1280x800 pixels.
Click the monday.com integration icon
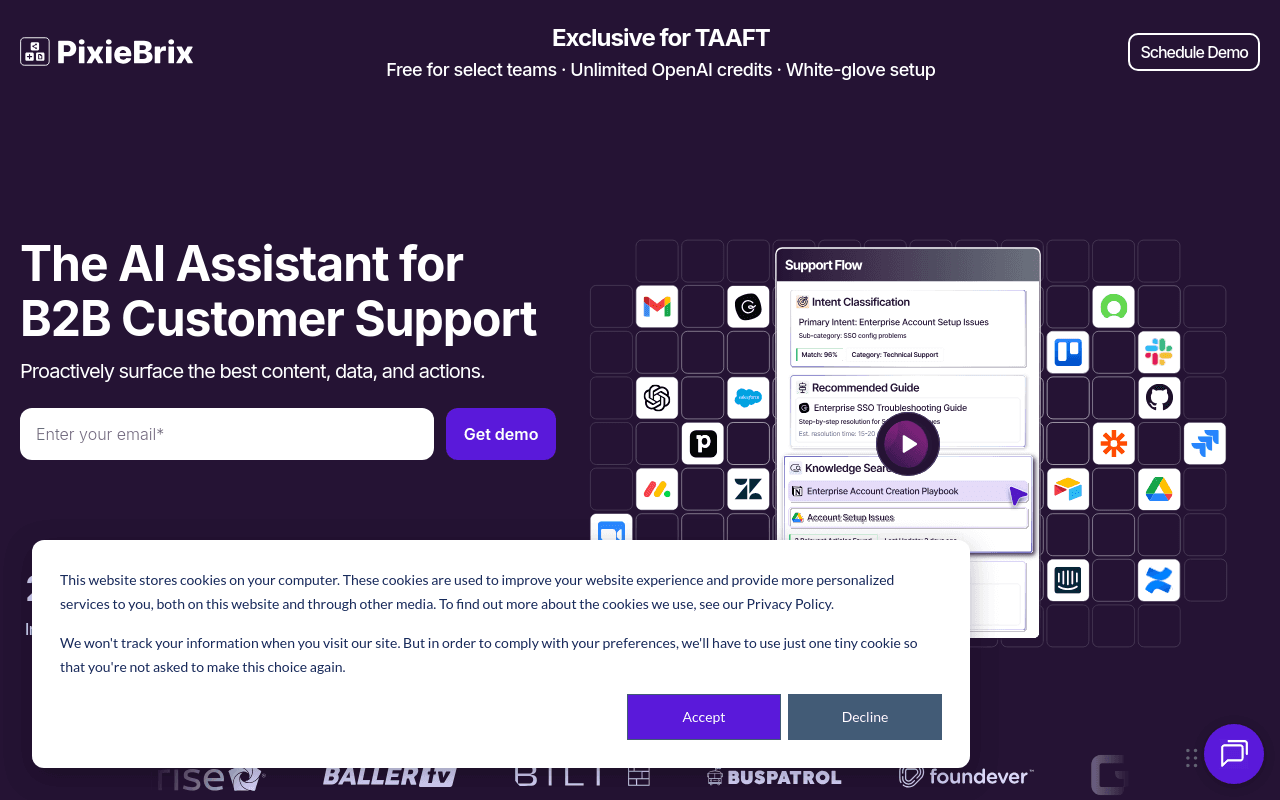657,489
